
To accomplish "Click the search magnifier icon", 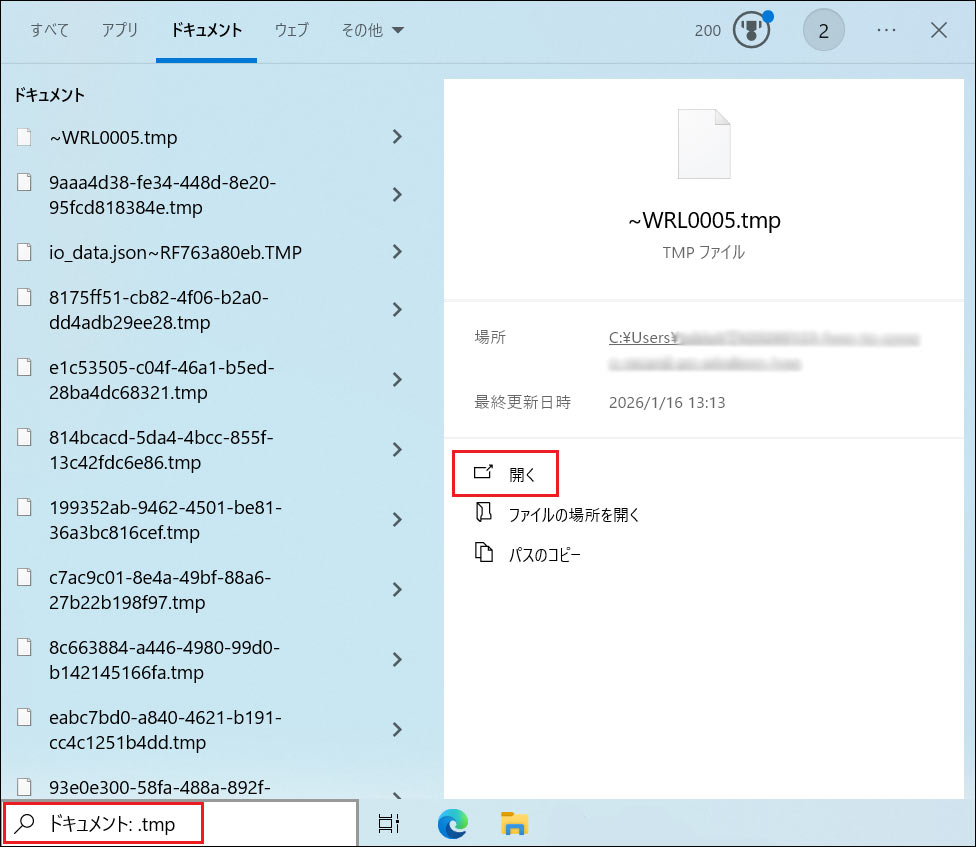I will point(24,823).
